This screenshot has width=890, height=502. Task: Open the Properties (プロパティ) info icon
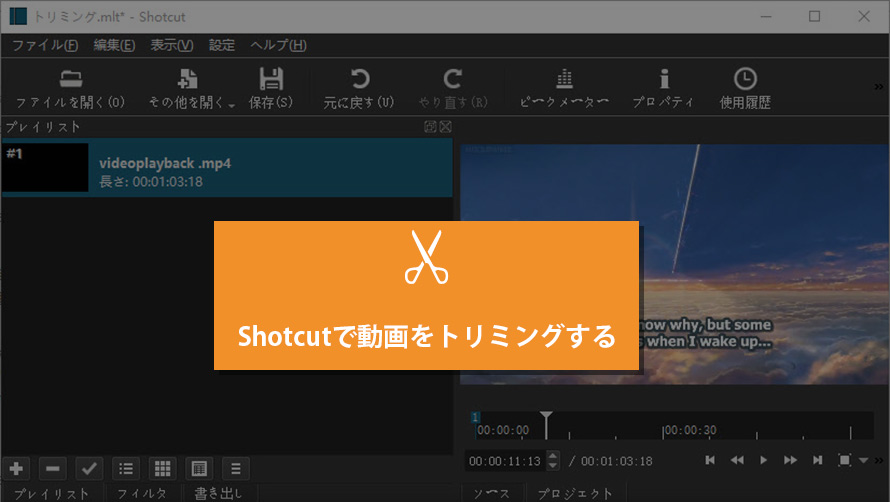(x=663, y=80)
